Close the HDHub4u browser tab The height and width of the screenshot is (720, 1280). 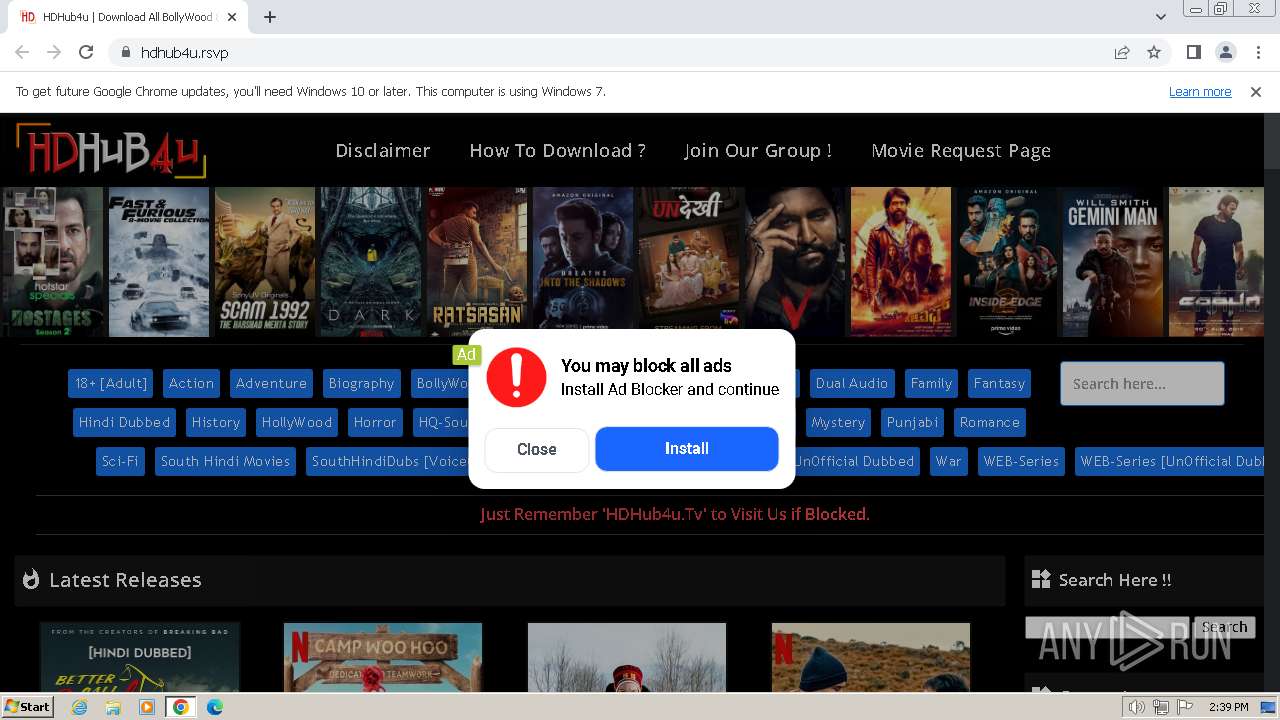[232, 17]
